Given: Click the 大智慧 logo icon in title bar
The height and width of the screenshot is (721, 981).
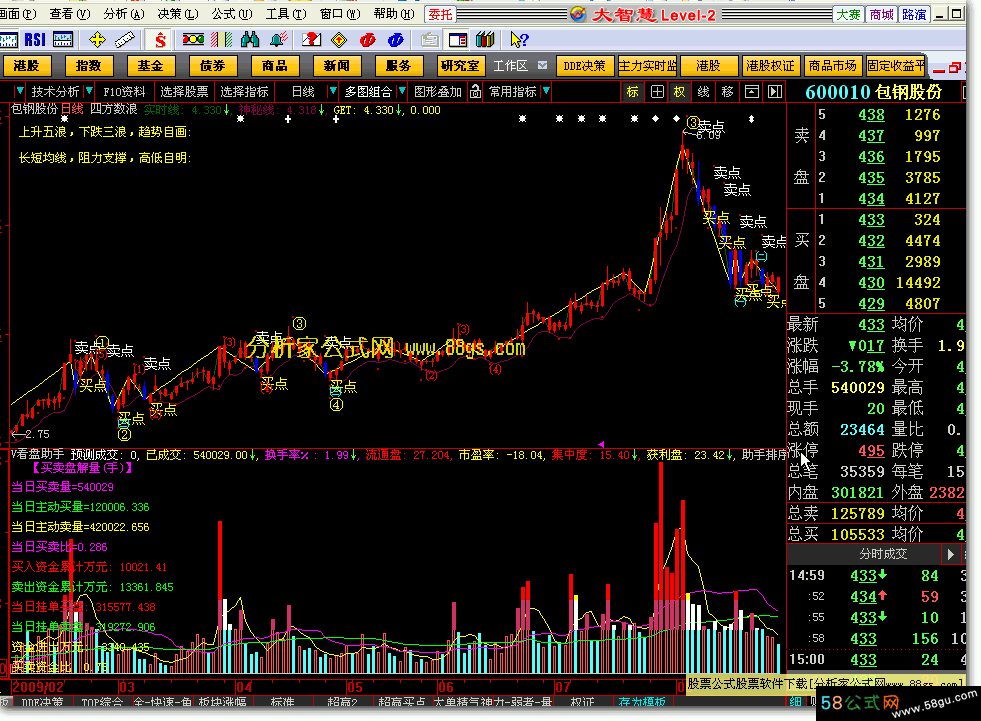Looking at the screenshot, I should click(578, 14).
